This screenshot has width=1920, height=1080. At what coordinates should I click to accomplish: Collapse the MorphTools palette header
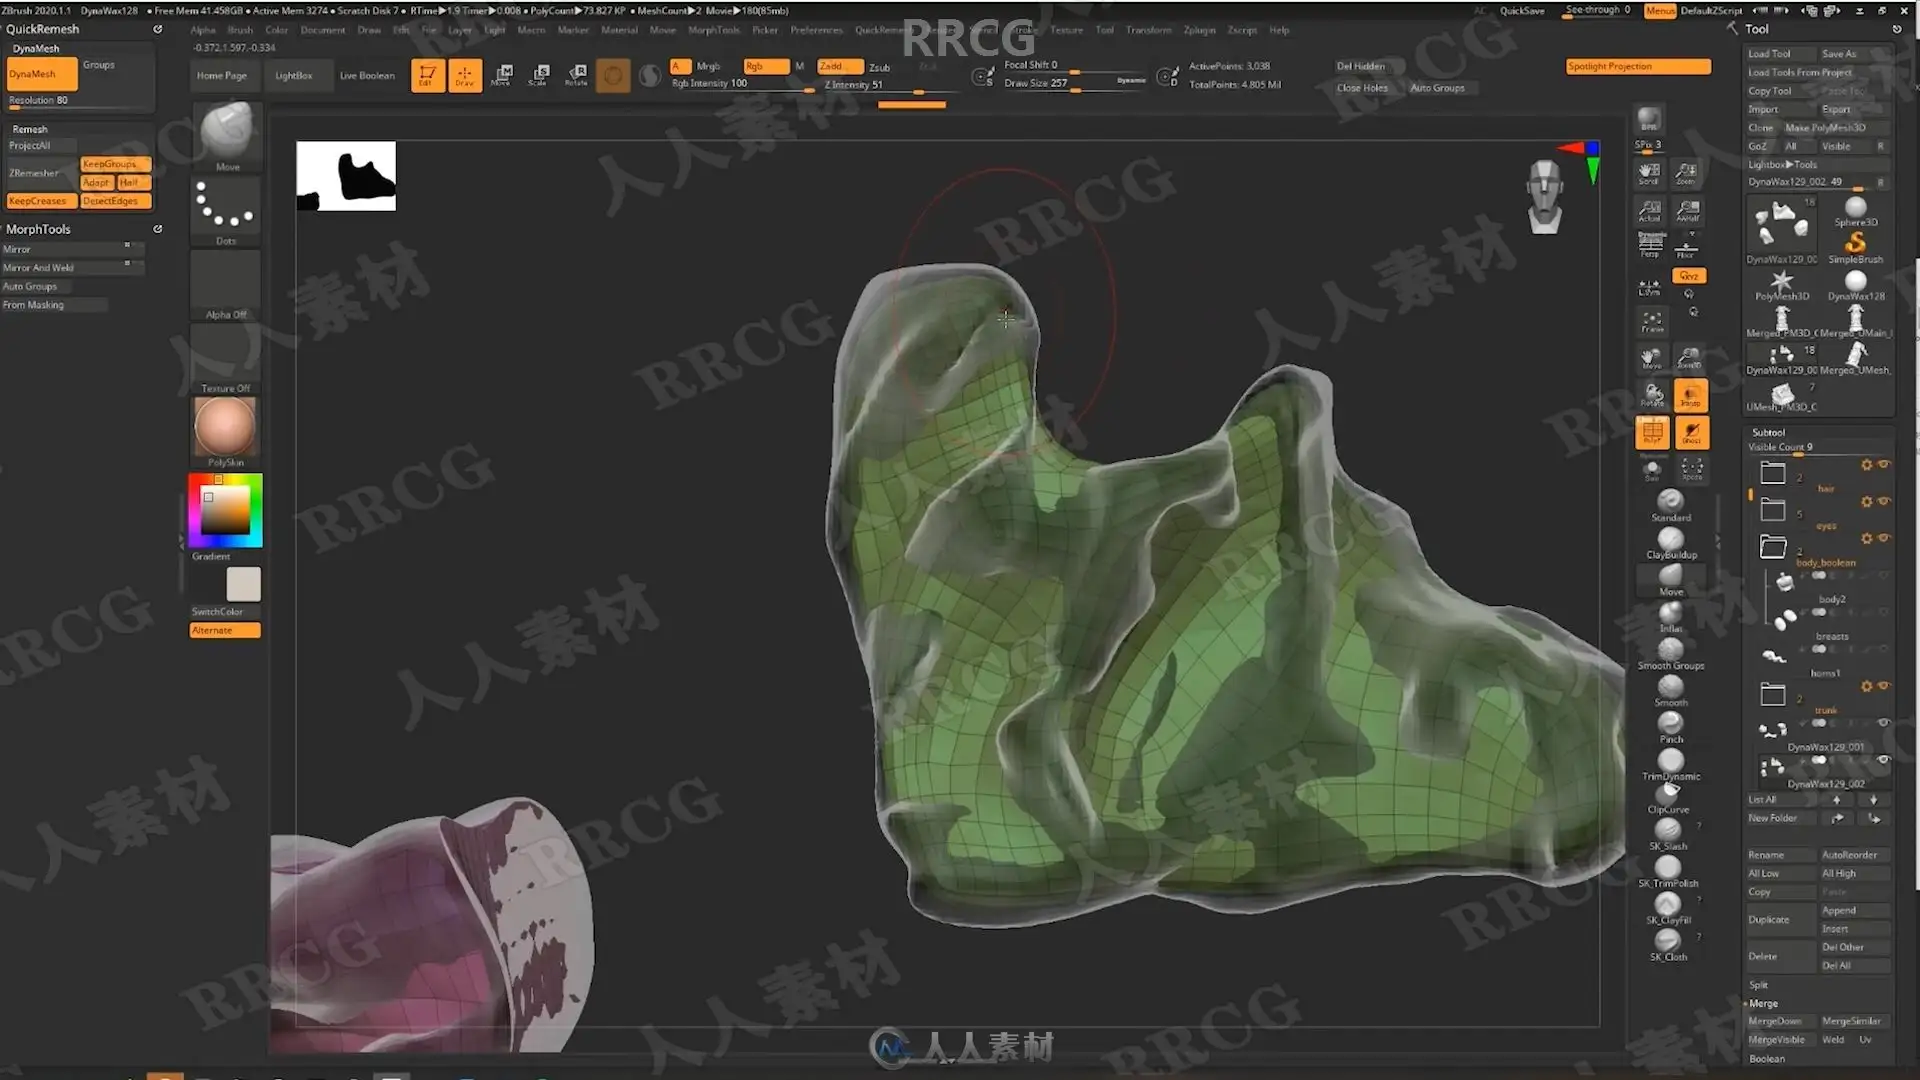tap(38, 229)
